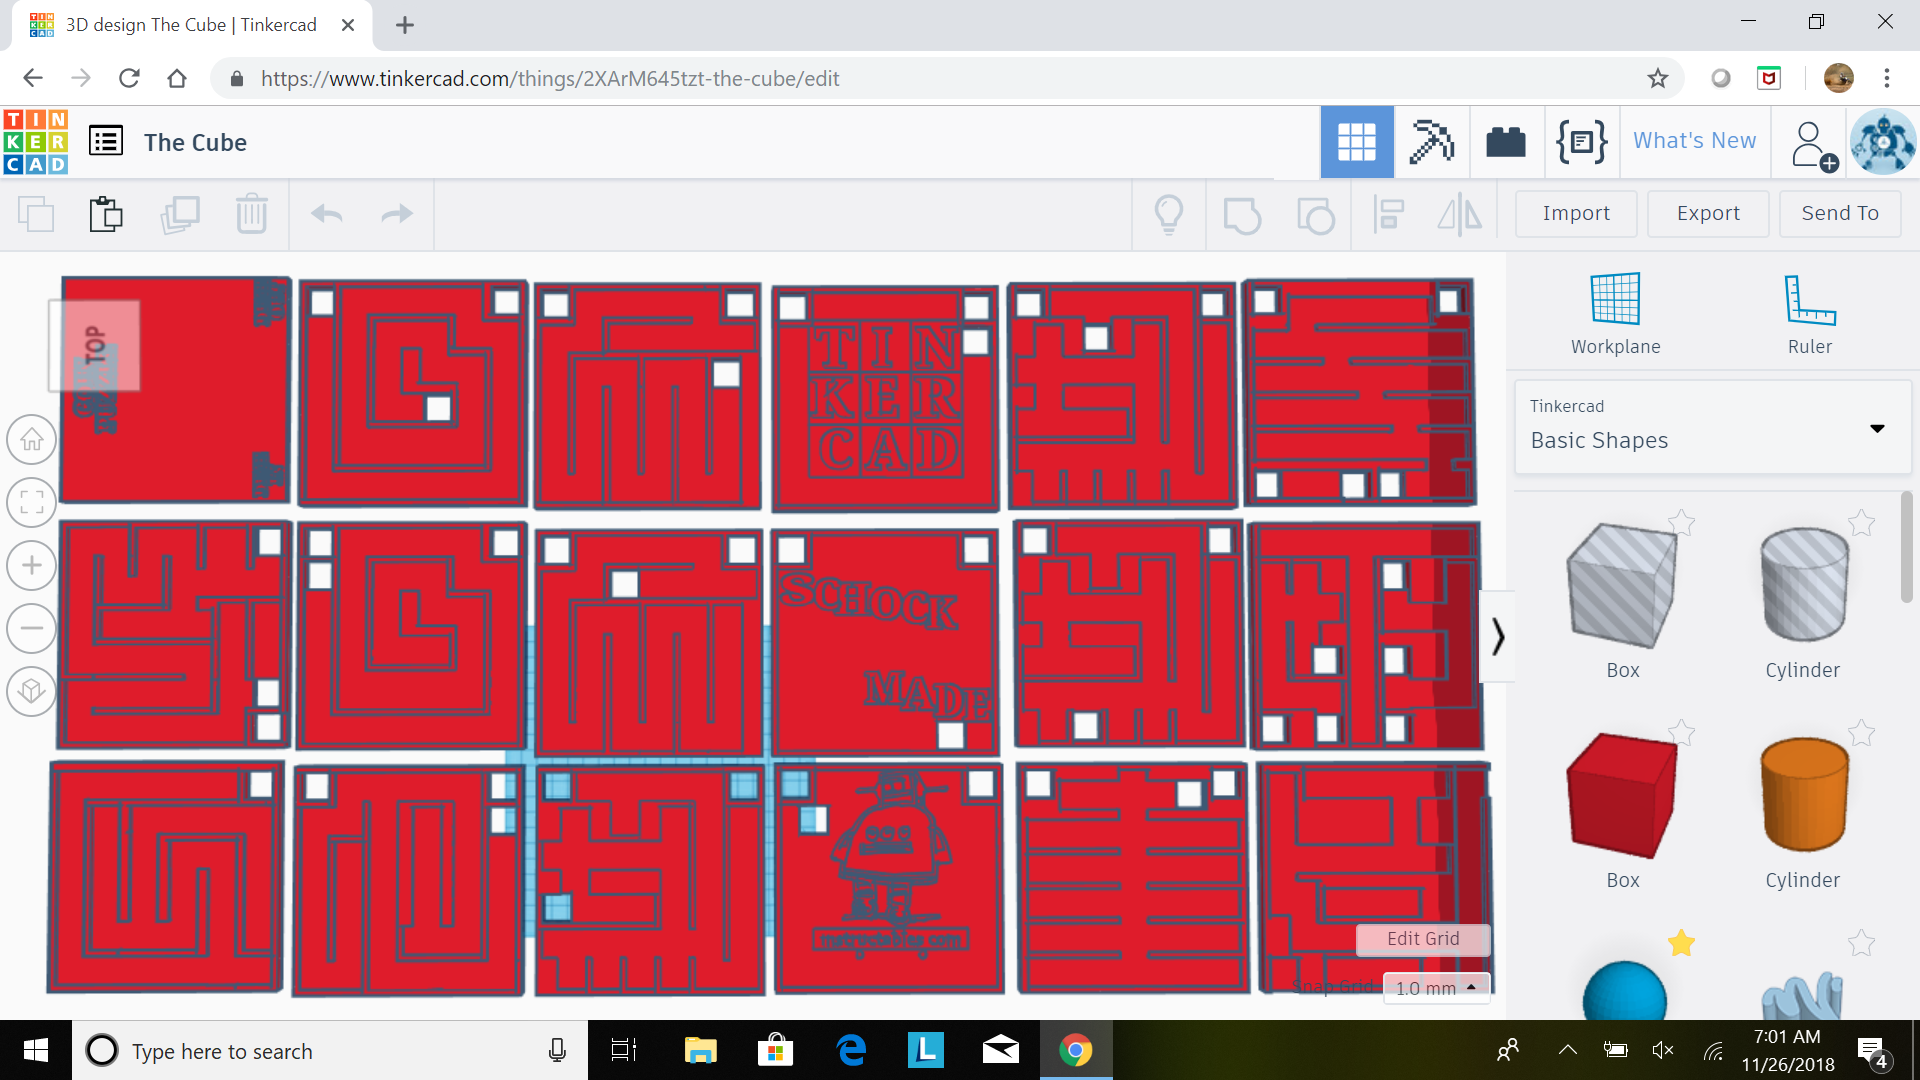This screenshot has height=1080, width=1920.
Task: Click the Align tool icon
Action: tap(1388, 215)
